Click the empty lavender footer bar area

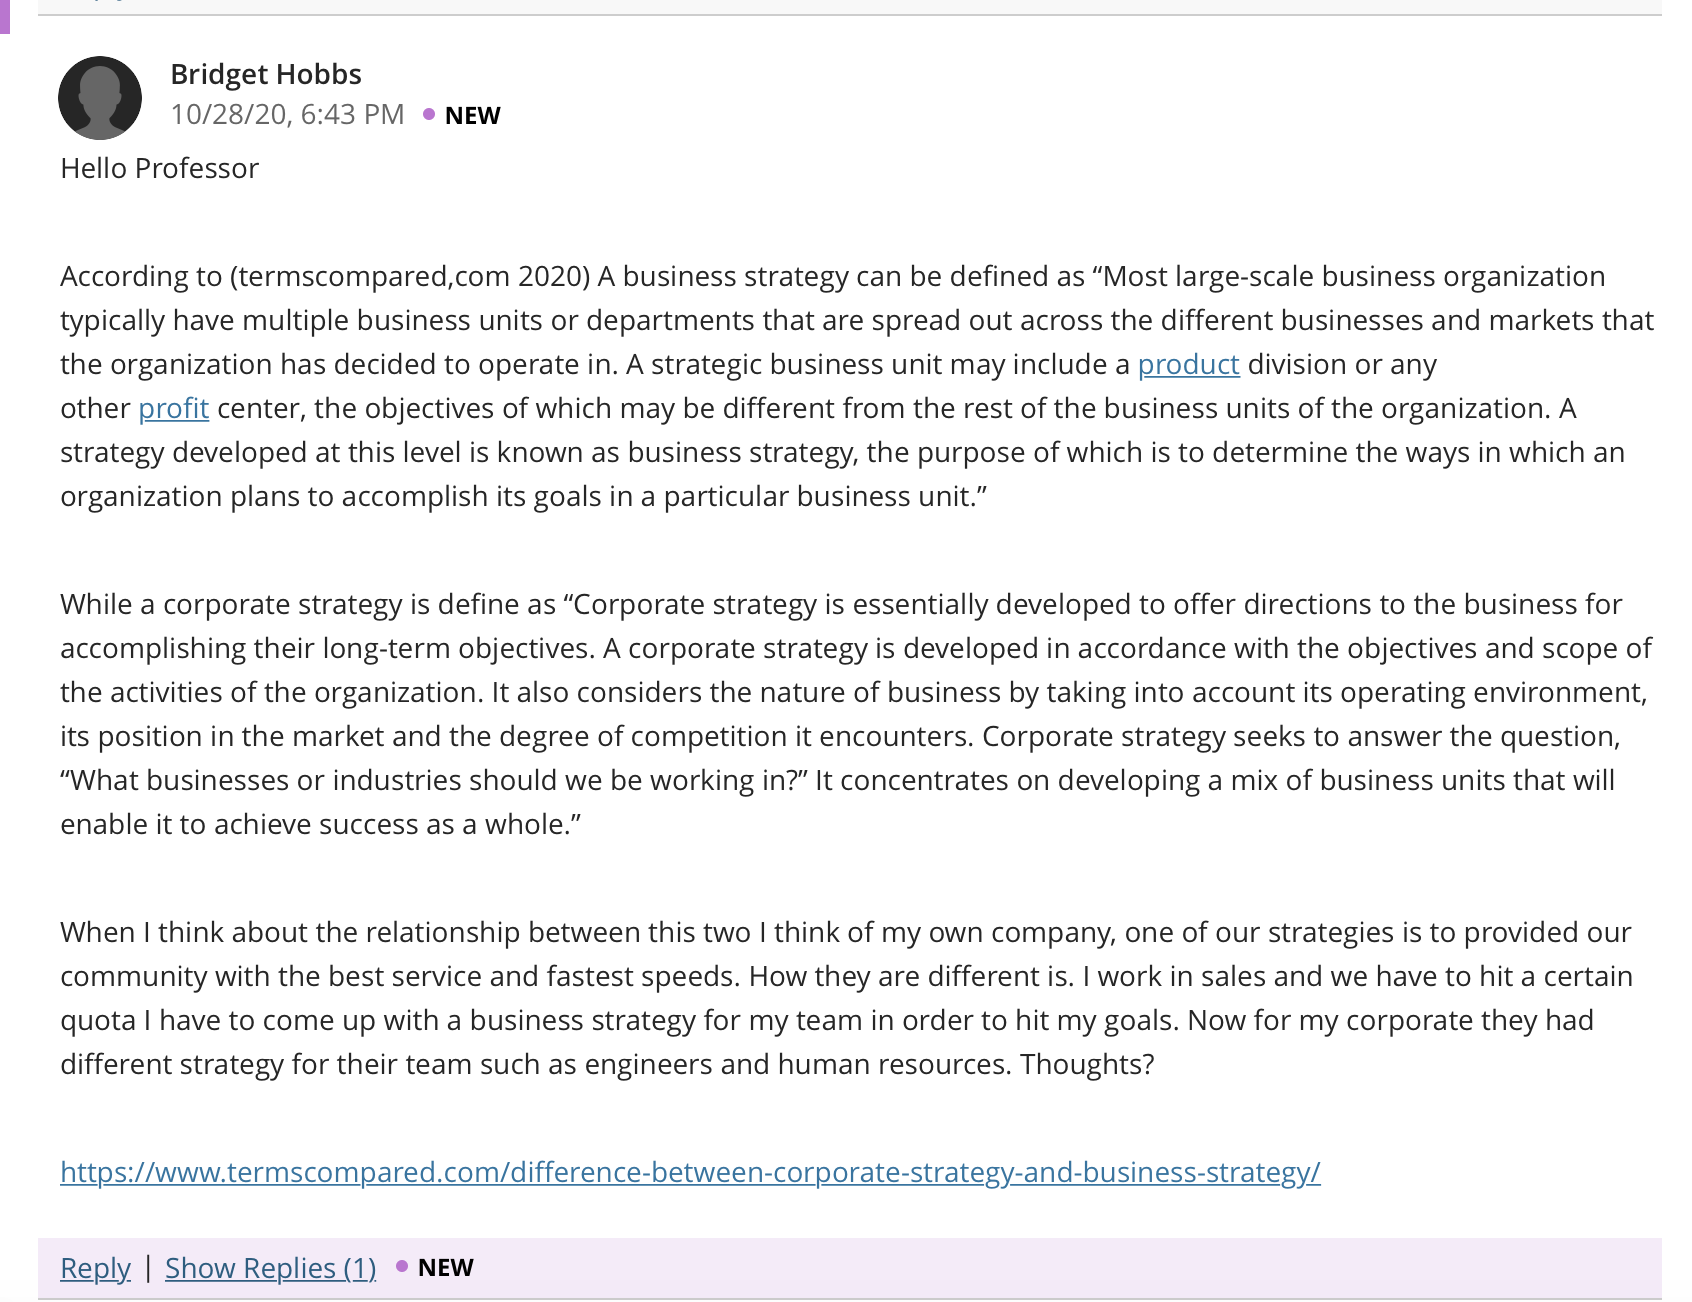coord(1070,1268)
